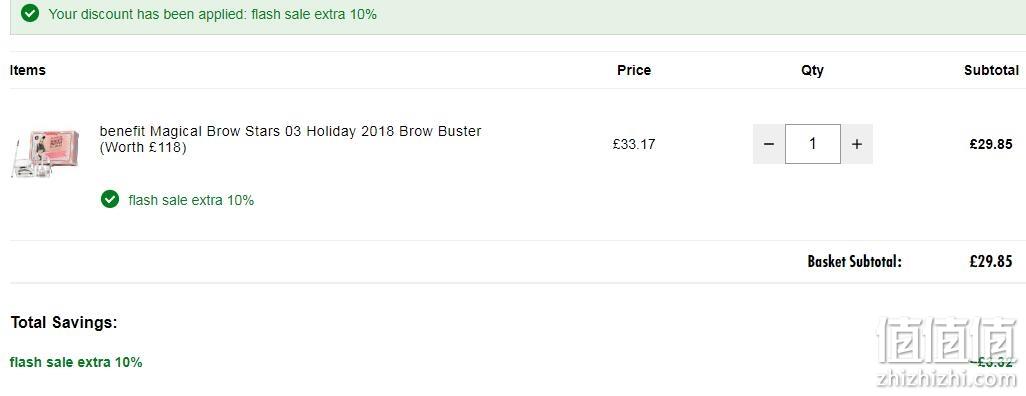
Task: Click the item subtotal £29.85 in product row
Action: [x=991, y=144]
